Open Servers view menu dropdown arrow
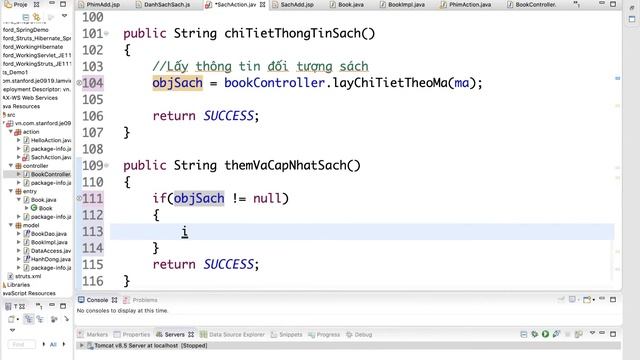 pyautogui.click(x=592, y=333)
